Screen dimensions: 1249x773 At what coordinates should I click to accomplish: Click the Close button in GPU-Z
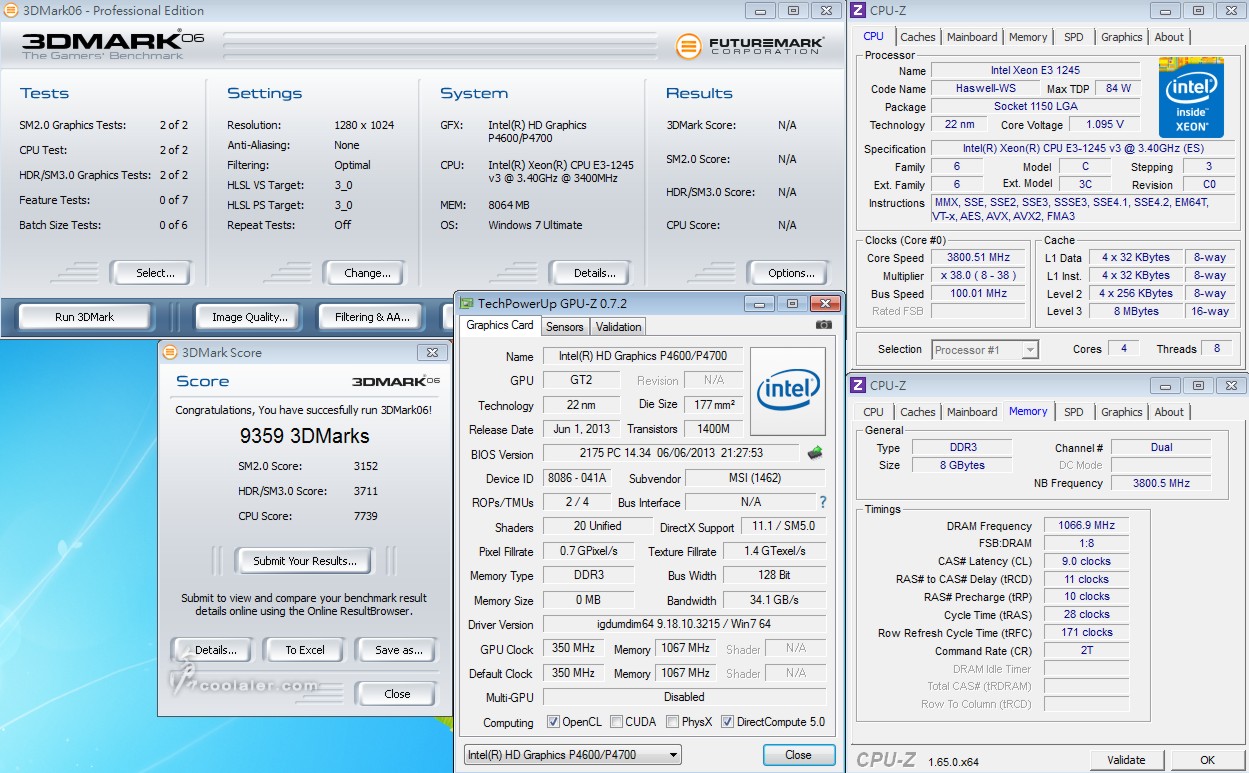(798, 755)
